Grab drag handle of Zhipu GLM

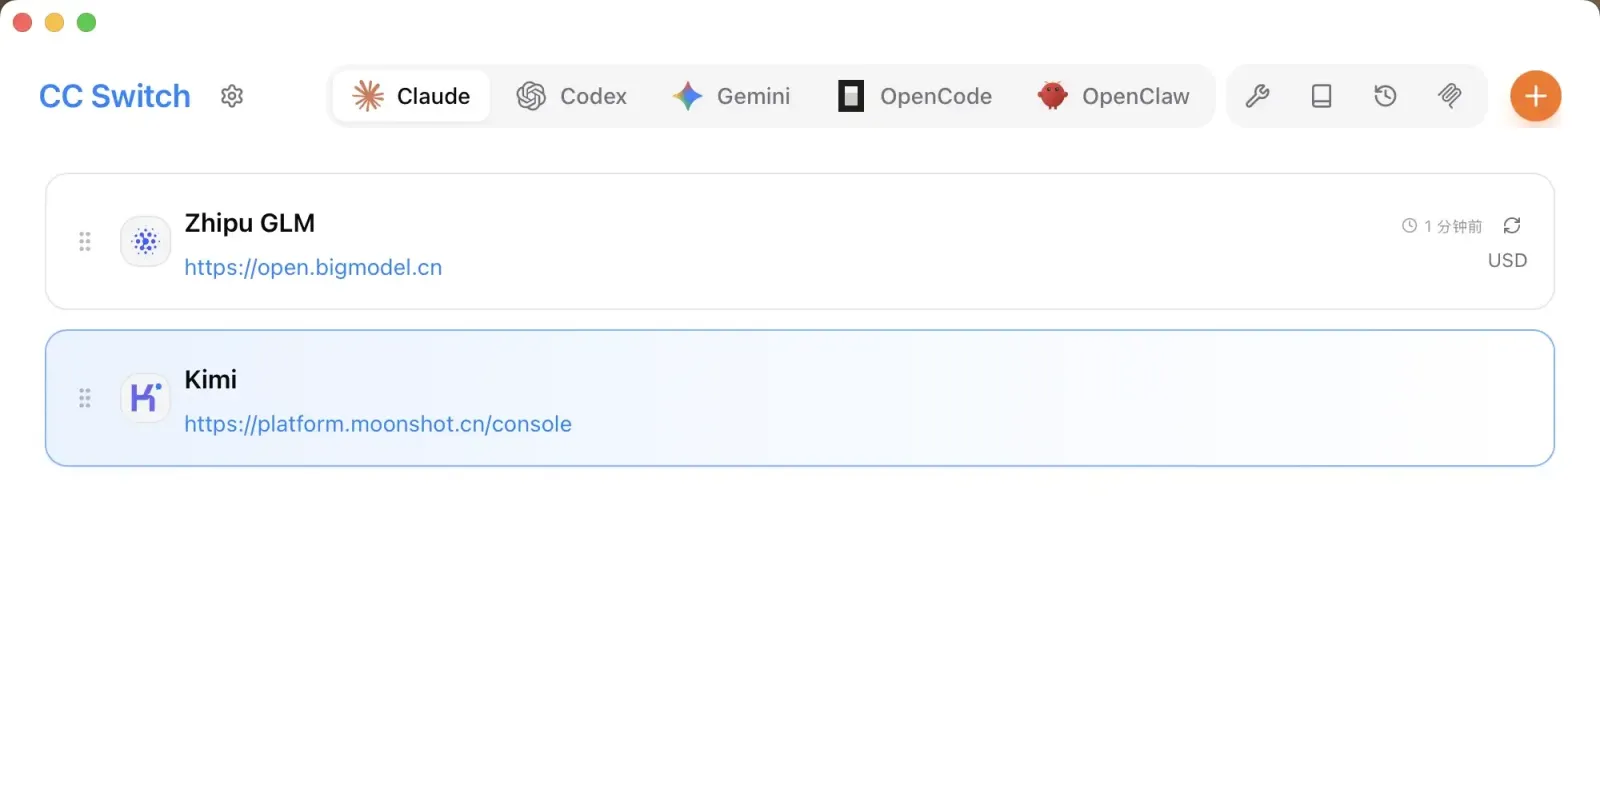(x=85, y=241)
